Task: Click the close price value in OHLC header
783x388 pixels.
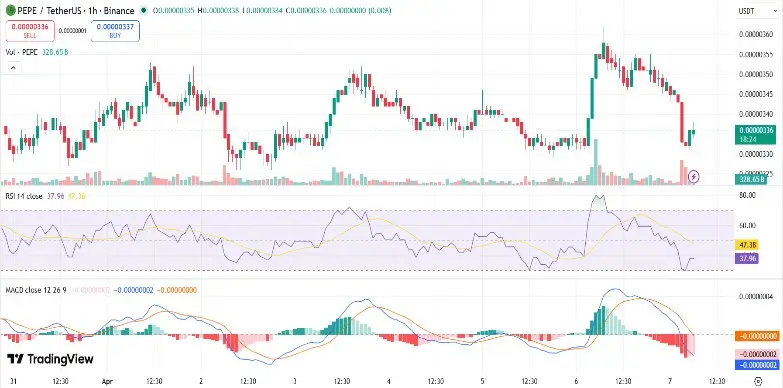Action: tap(309, 10)
